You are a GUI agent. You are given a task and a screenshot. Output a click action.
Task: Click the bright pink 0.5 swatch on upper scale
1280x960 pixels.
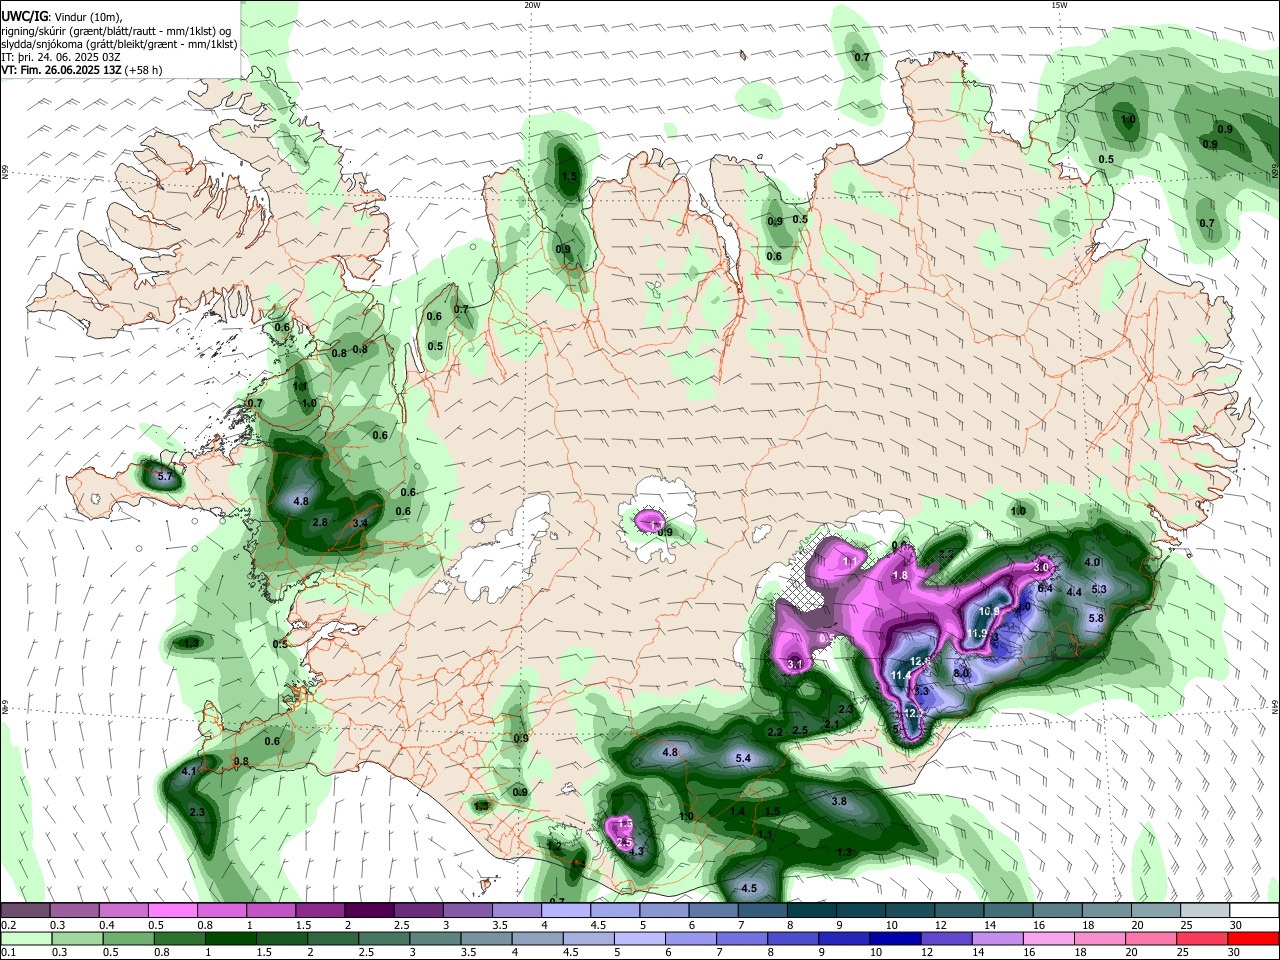click(172, 911)
